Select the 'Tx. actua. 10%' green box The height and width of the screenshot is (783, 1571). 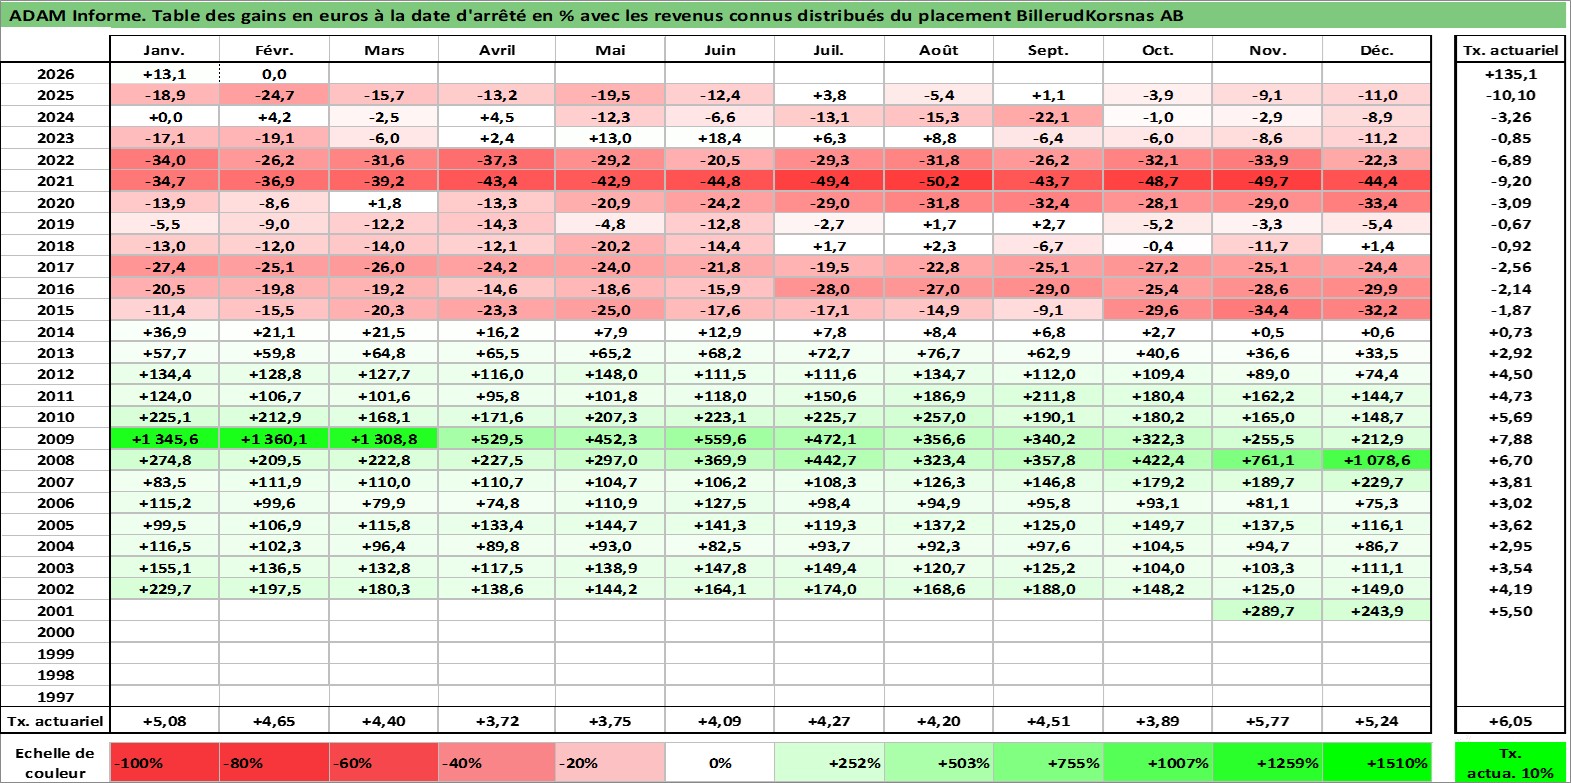[x=1510, y=763]
